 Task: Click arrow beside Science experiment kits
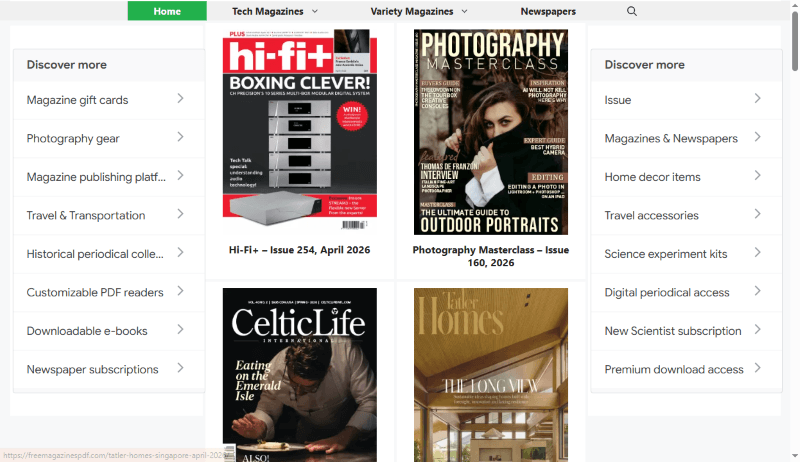tap(757, 253)
